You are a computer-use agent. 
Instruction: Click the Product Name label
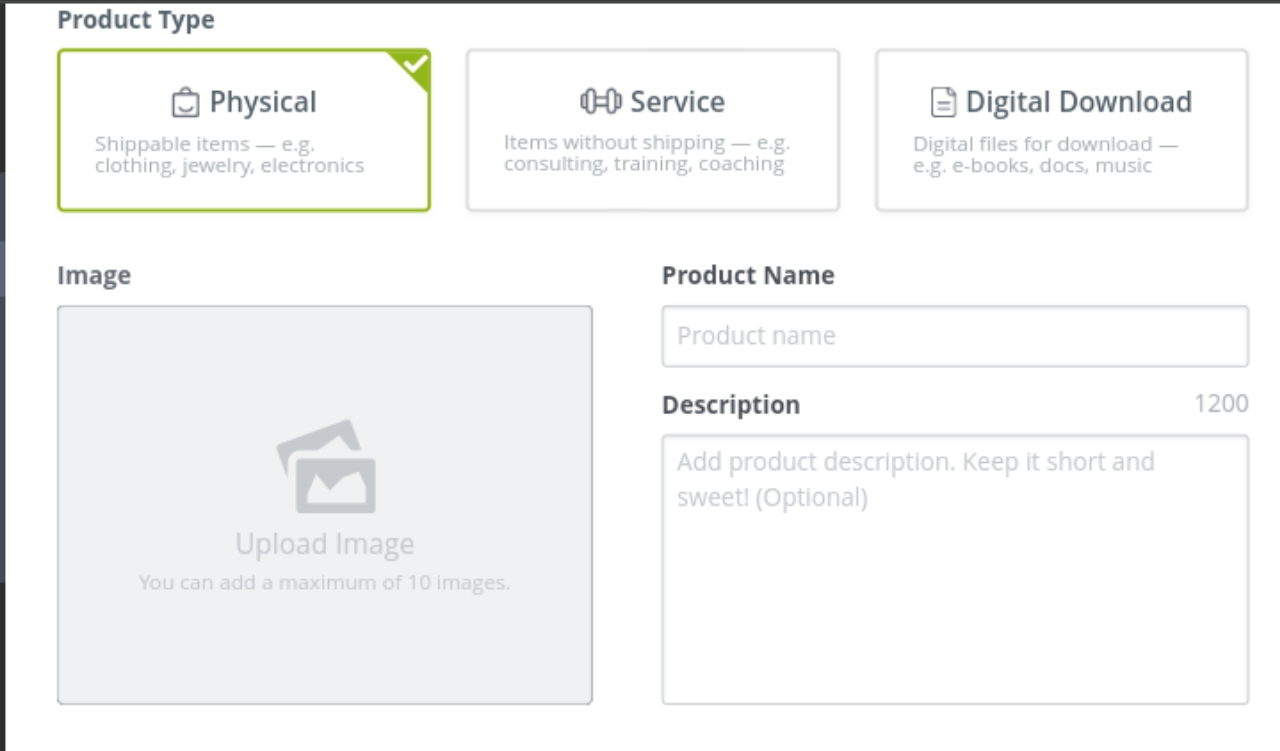pos(746,274)
